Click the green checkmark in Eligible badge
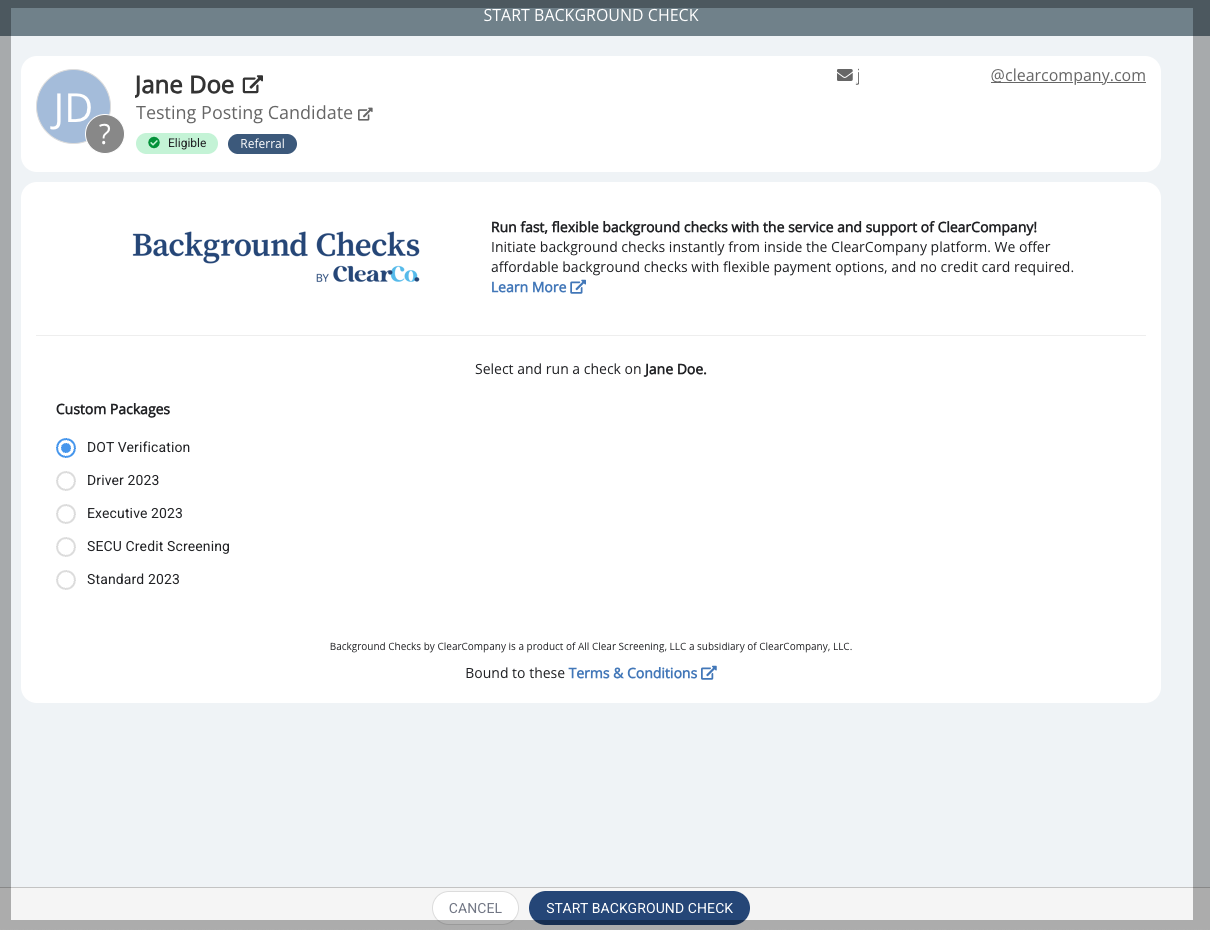The height and width of the screenshot is (930, 1210). click(154, 143)
